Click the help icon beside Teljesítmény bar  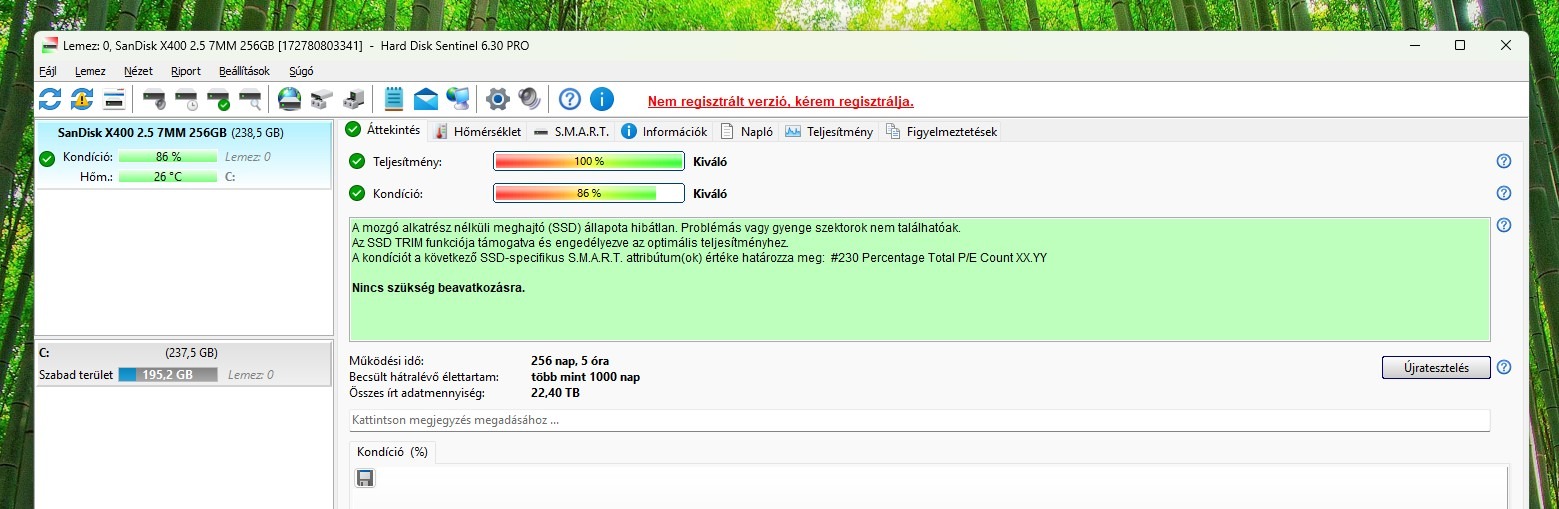(1503, 161)
